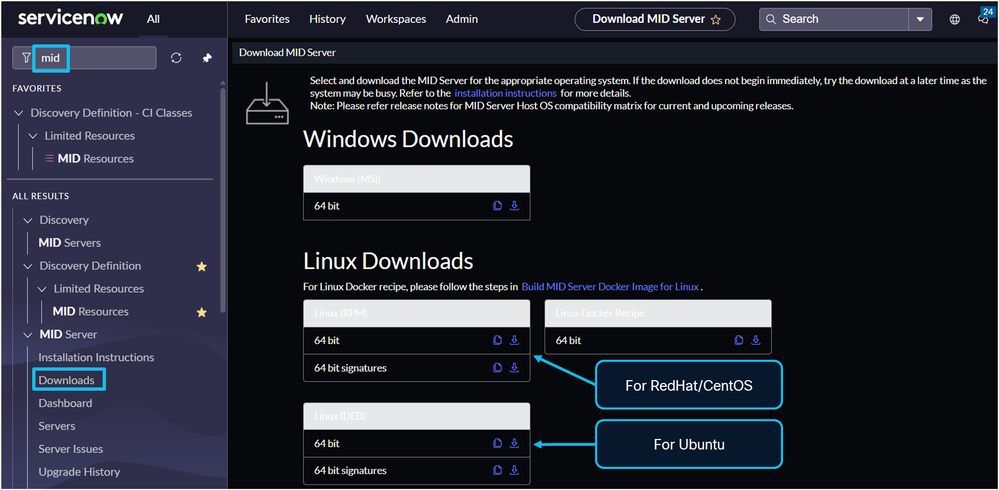Download the Windows (MSI) 64 bit installer
Image resolution: width=999 pixels, height=490 pixels.
point(514,206)
